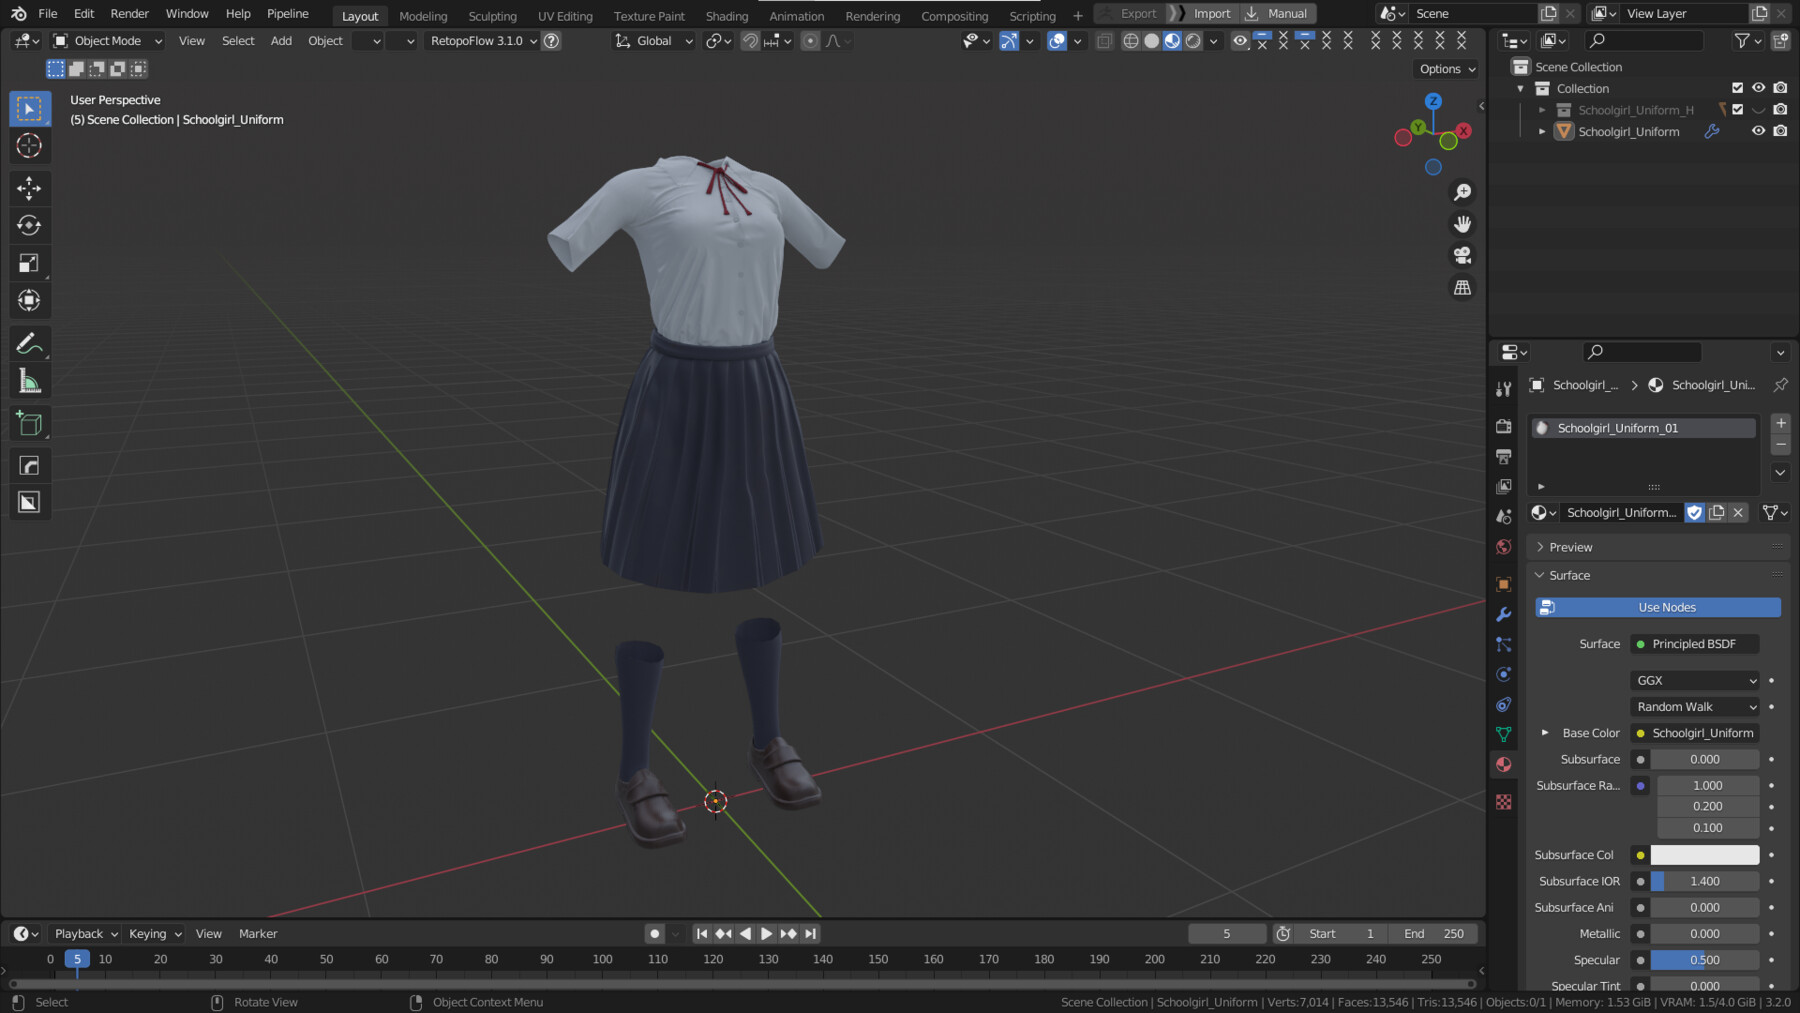Select the Move tool in the toolbar
This screenshot has width=1800, height=1013.
pyautogui.click(x=30, y=188)
